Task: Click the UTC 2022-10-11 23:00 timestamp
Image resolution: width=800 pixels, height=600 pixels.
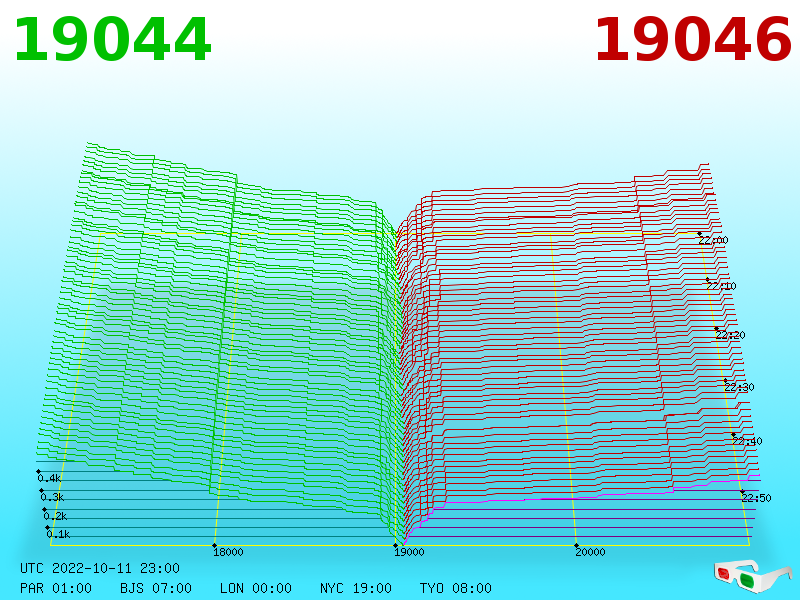Action: point(100,568)
